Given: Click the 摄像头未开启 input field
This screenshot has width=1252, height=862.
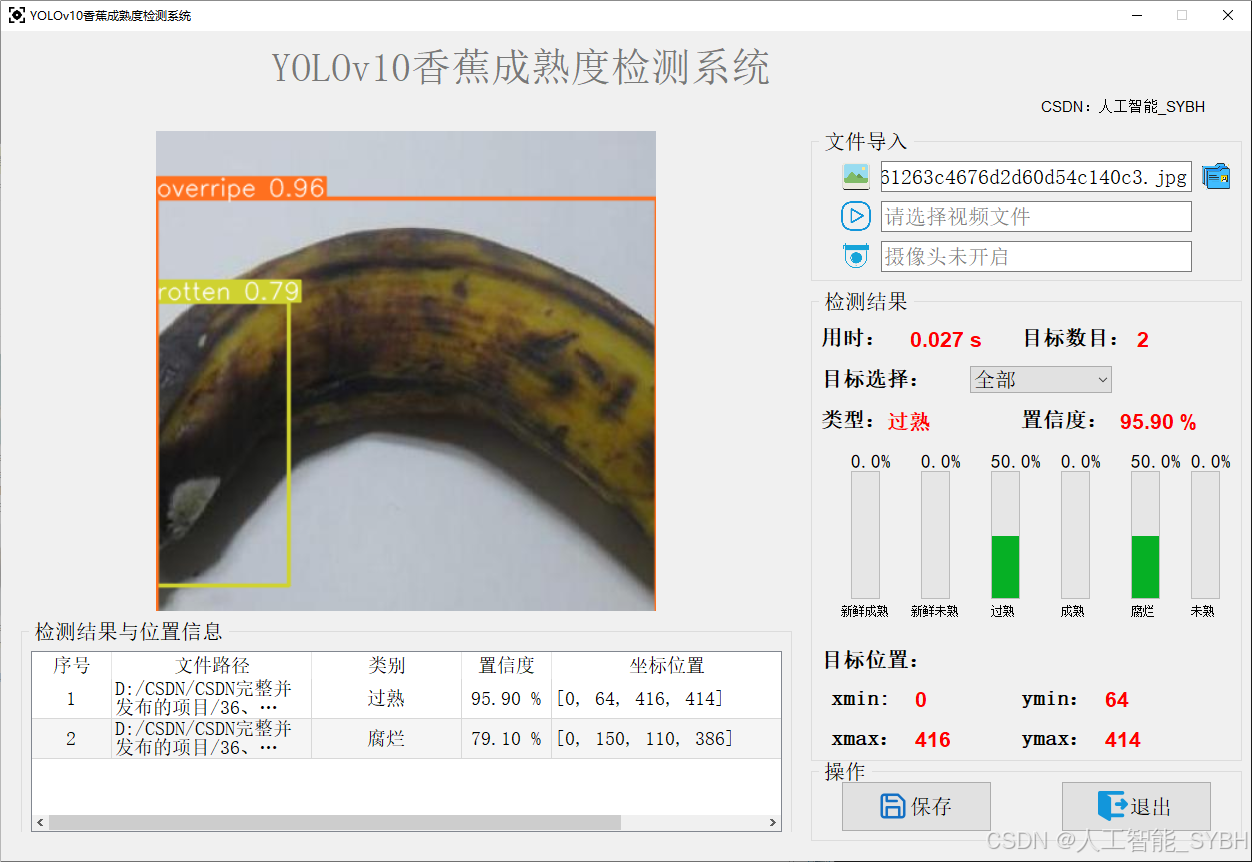Looking at the screenshot, I should click(1036, 256).
